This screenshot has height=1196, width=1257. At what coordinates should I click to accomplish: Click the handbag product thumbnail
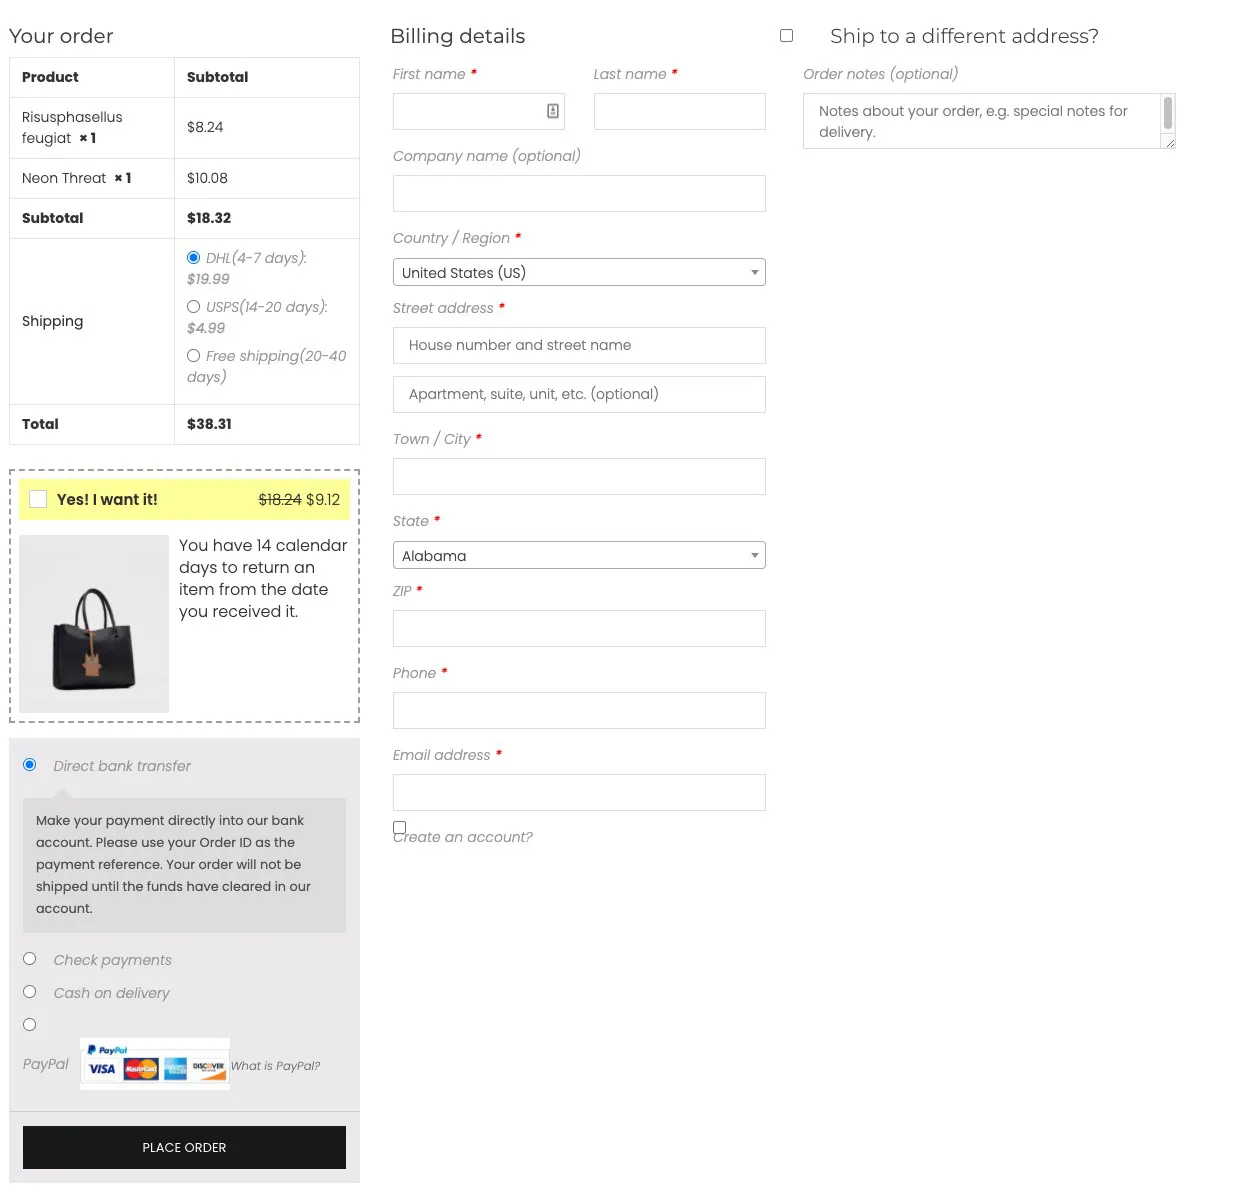94,624
